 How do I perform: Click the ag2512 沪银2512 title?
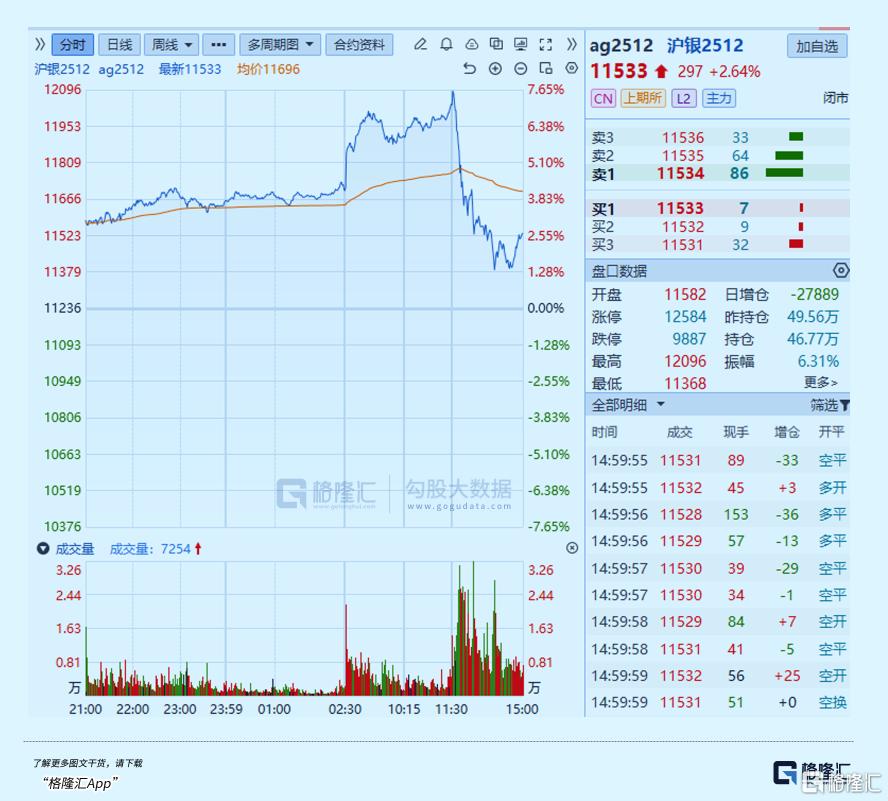667,45
